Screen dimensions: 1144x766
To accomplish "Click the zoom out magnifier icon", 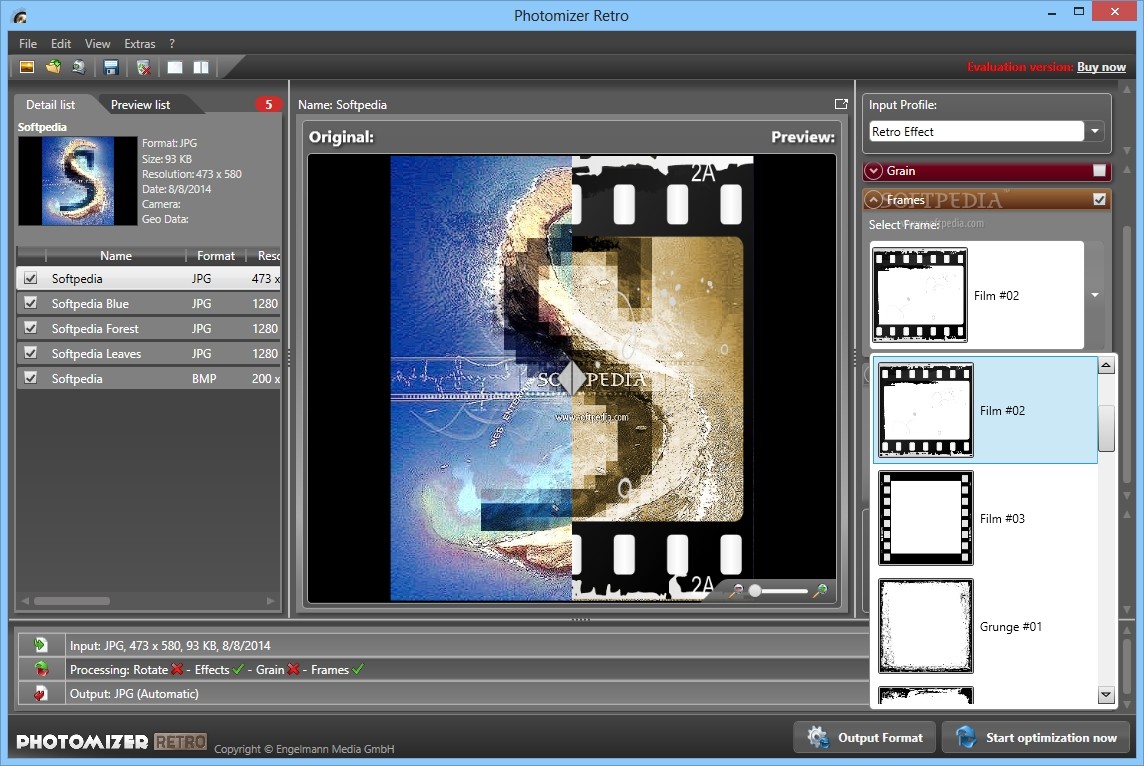I will pyautogui.click(x=736, y=590).
